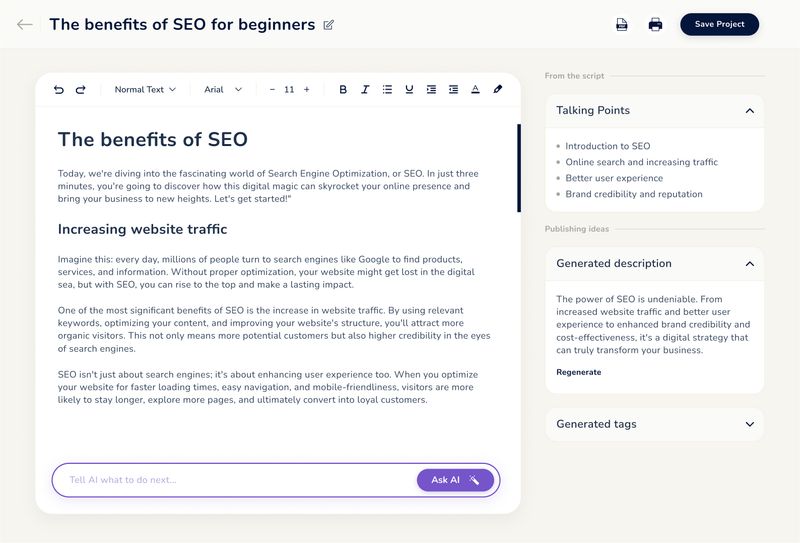This screenshot has width=800, height=543.
Task: Collapse the Talking Points section
Action: click(749, 111)
